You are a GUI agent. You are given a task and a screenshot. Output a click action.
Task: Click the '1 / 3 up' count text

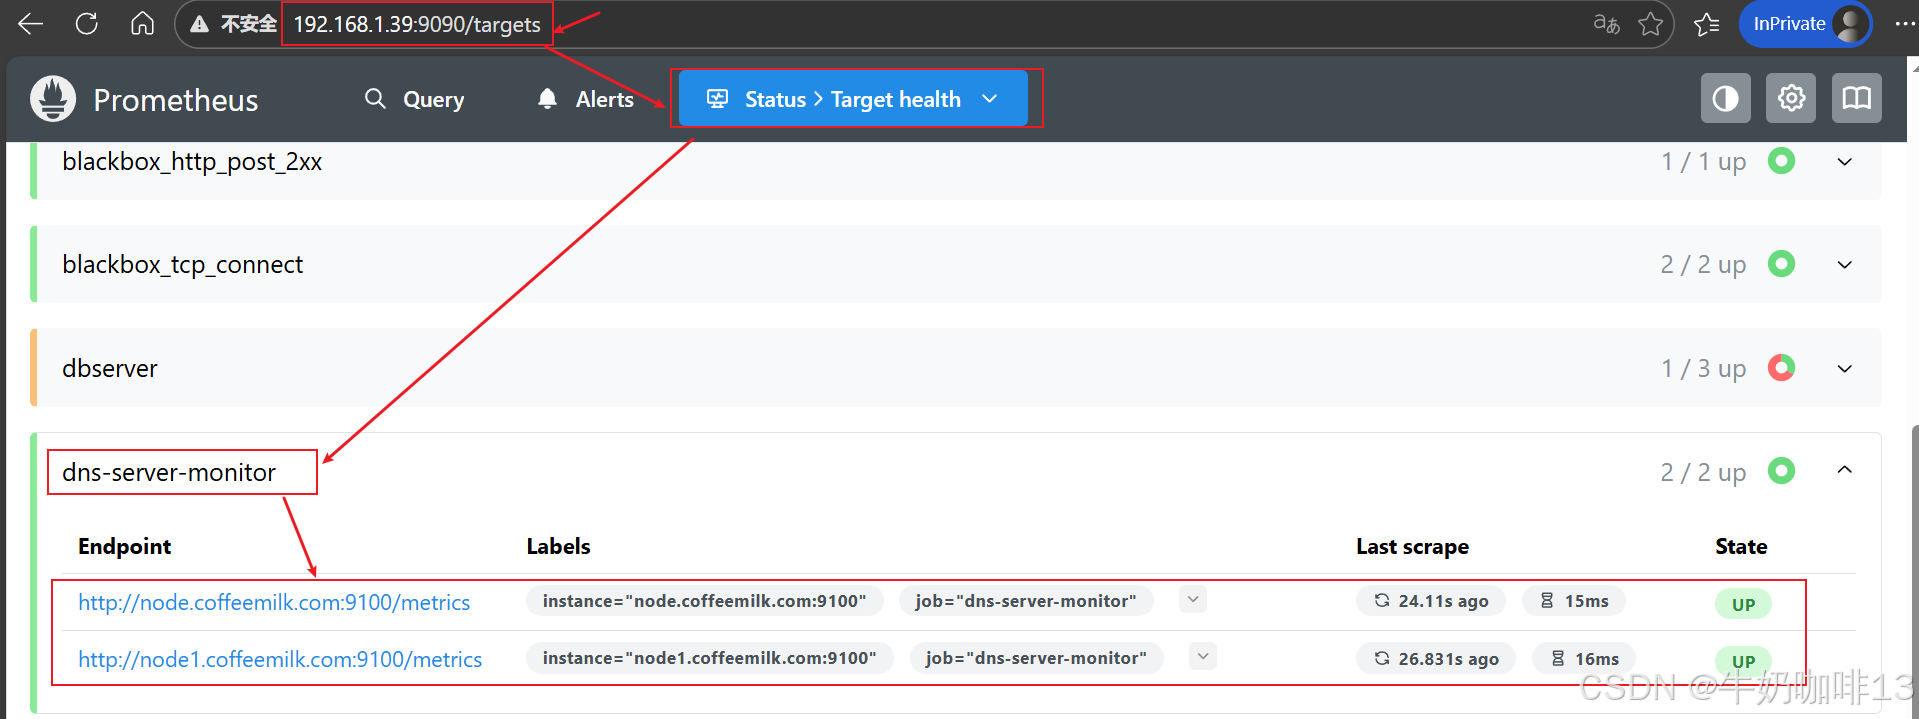point(1704,369)
